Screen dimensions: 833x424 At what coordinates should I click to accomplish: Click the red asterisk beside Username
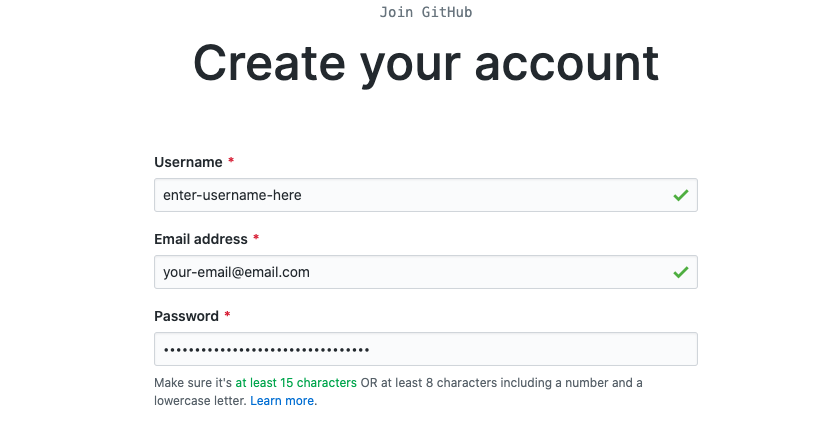point(231,162)
